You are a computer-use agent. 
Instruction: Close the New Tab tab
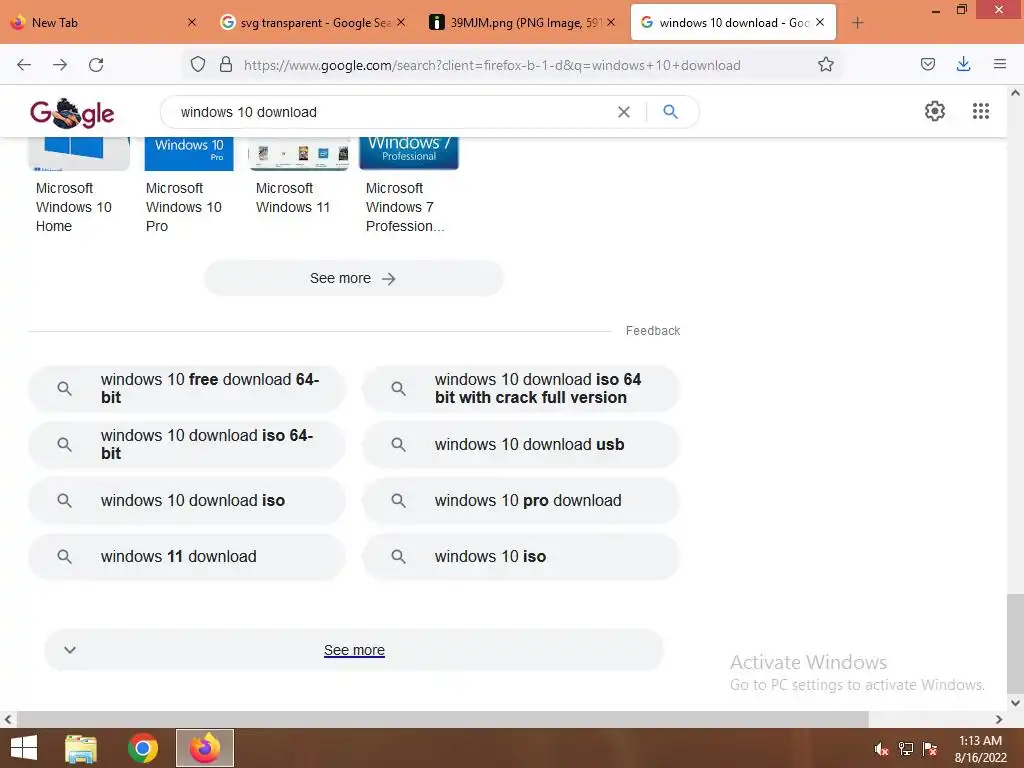point(191,22)
